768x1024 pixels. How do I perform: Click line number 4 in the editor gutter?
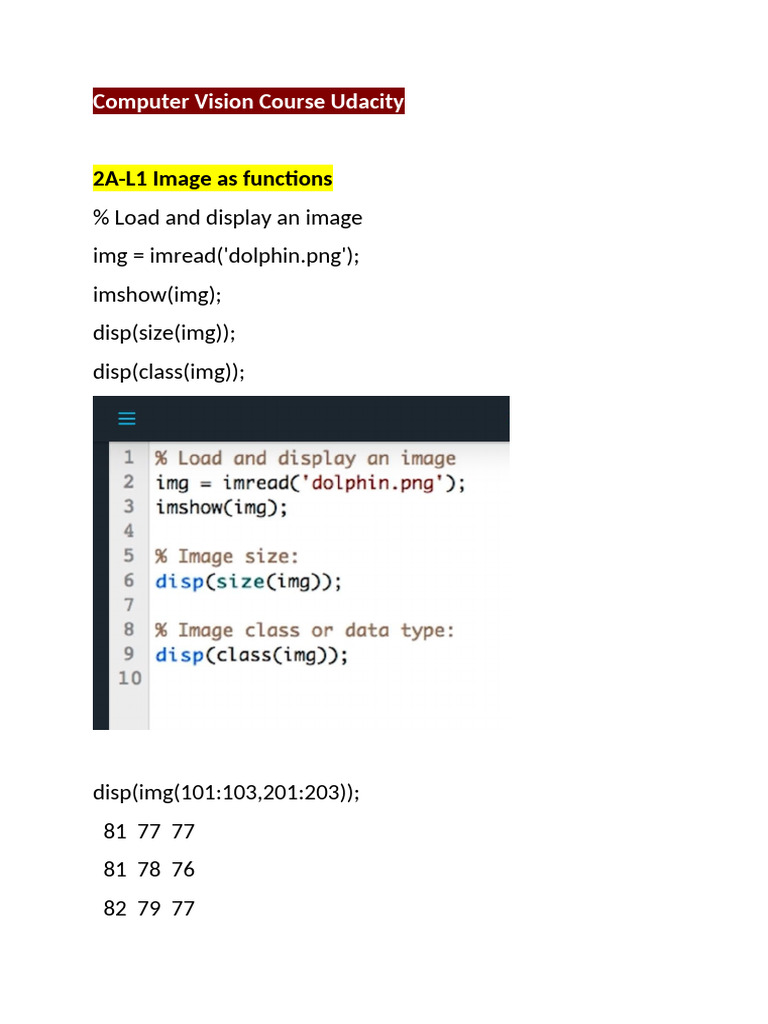click(x=128, y=531)
